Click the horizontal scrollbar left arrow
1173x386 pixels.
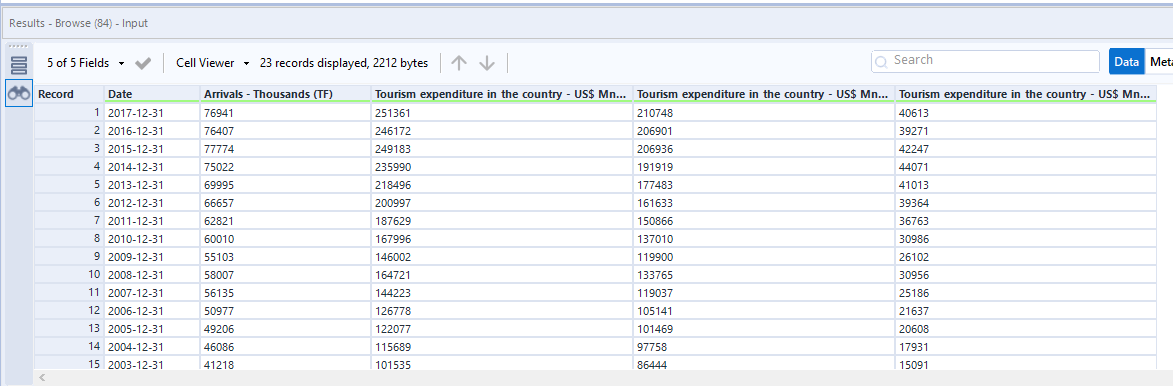coord(42,378)
